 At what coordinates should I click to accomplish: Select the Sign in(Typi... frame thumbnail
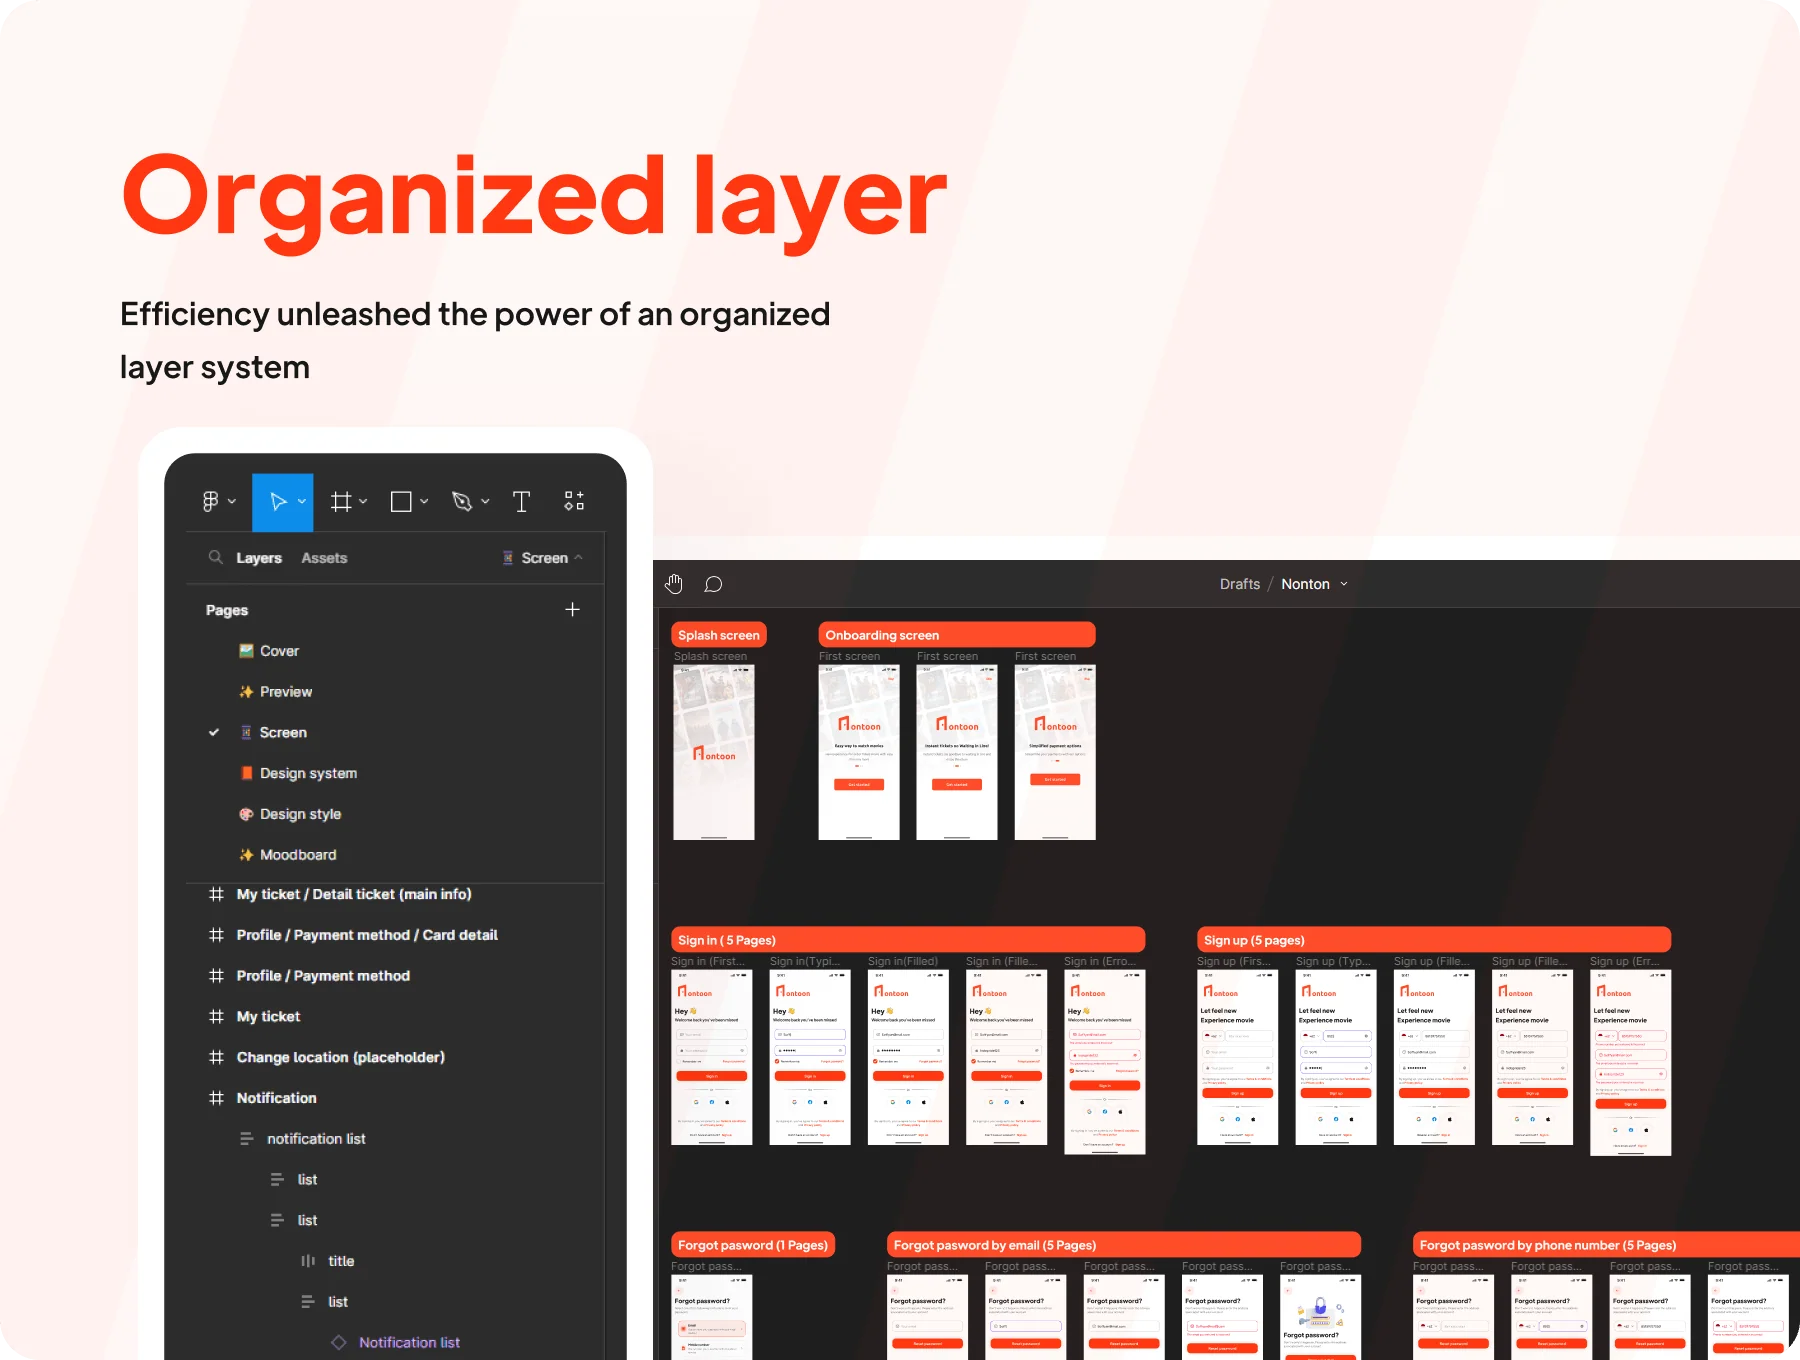click(x=810, y=1057)
